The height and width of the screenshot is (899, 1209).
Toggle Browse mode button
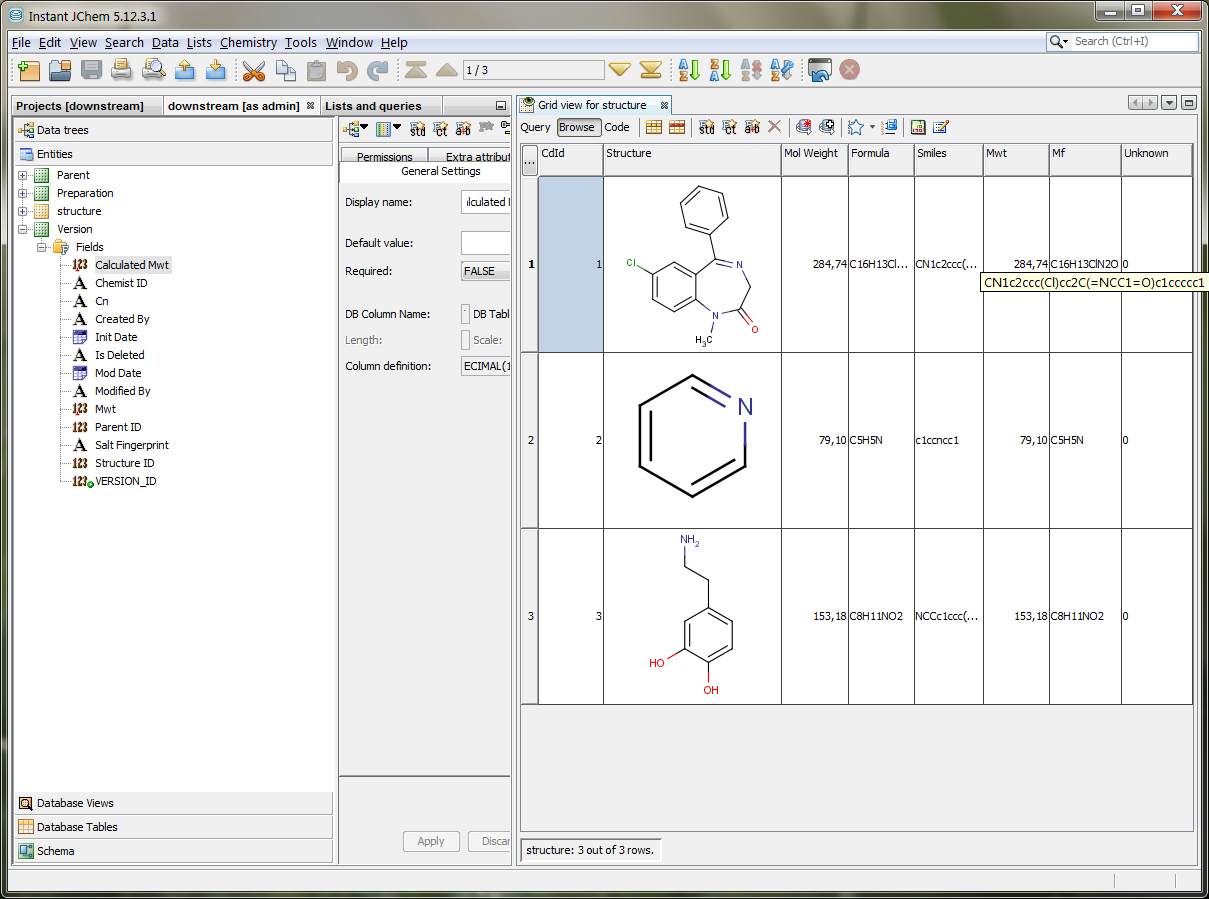point(576,127)
